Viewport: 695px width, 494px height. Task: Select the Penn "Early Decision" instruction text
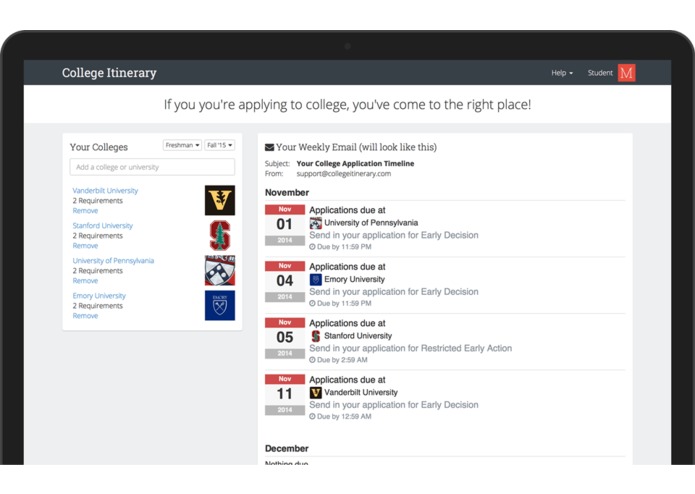point(394,235)
